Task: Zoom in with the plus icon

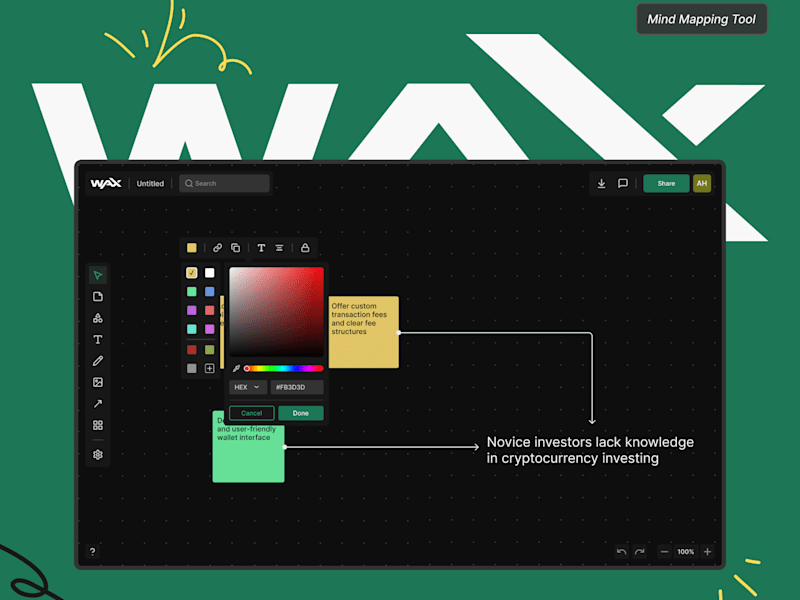Action: [708, 552]
